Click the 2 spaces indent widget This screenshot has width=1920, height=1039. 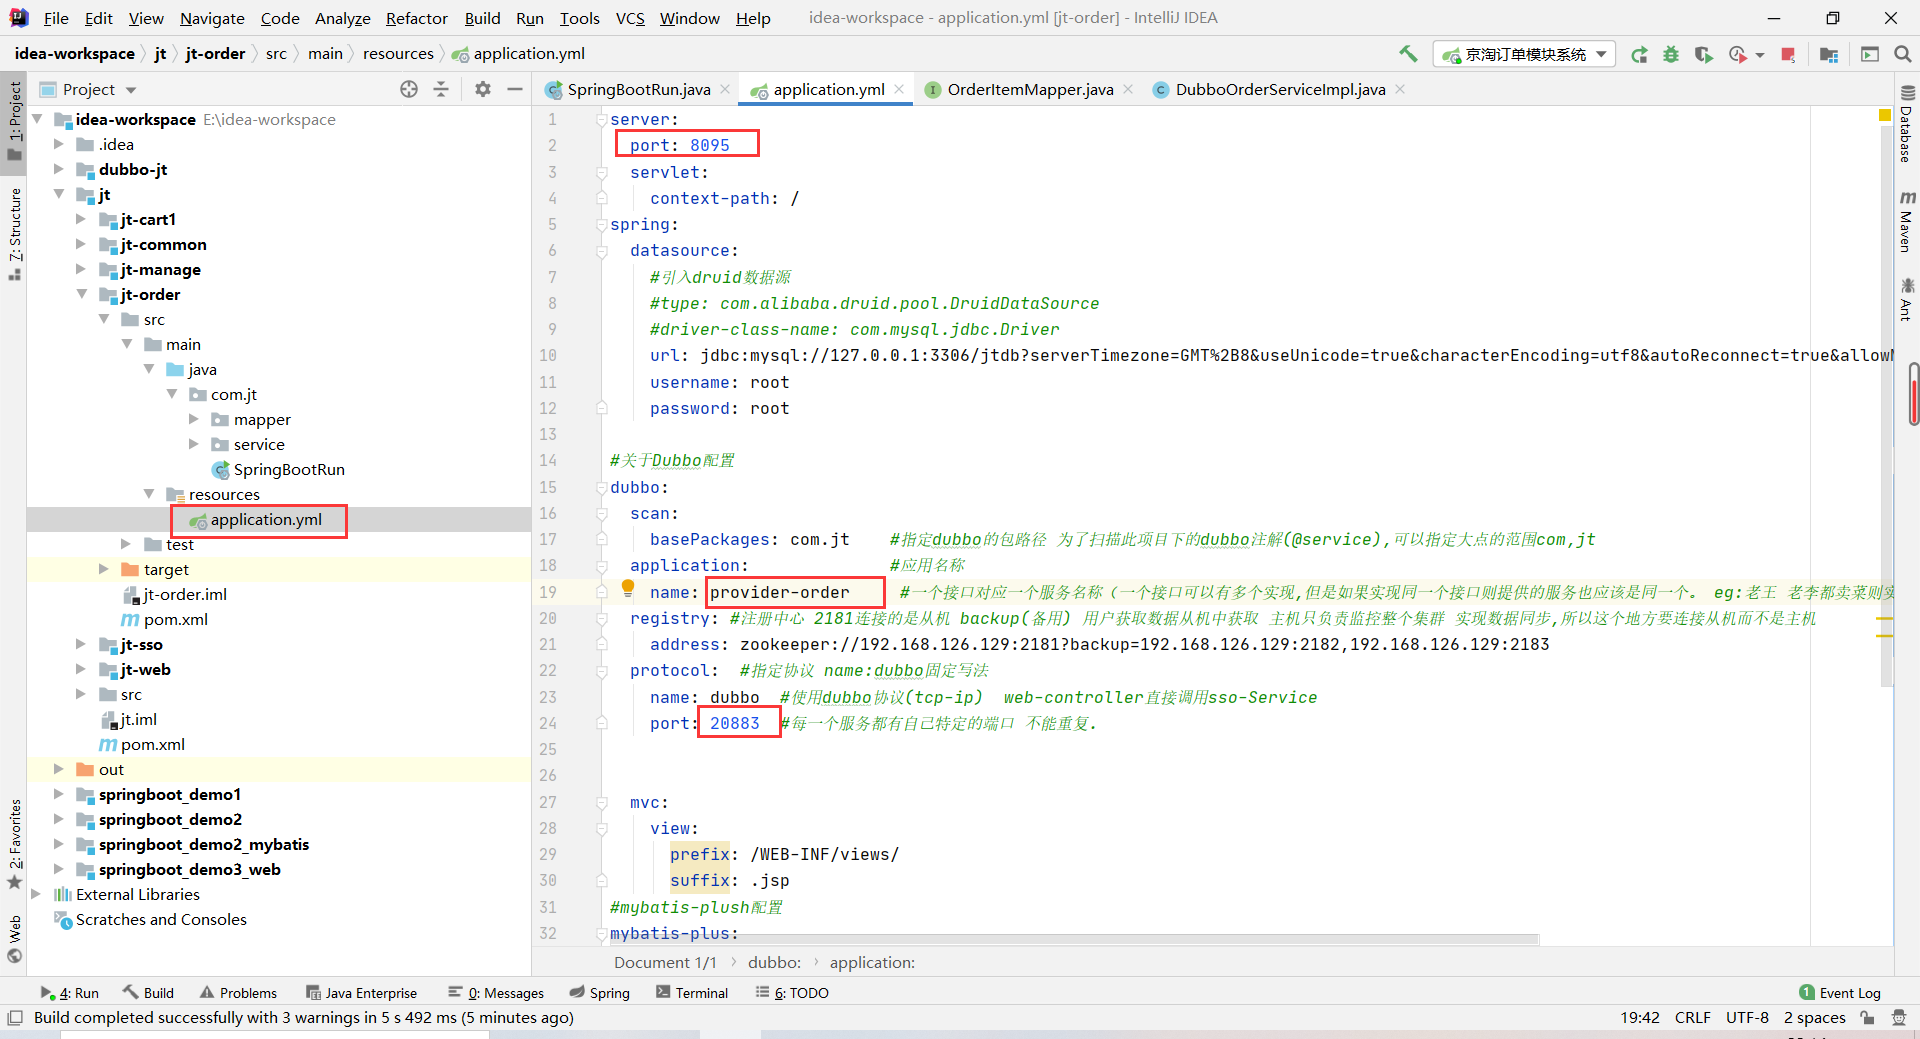(1814, 1018)
